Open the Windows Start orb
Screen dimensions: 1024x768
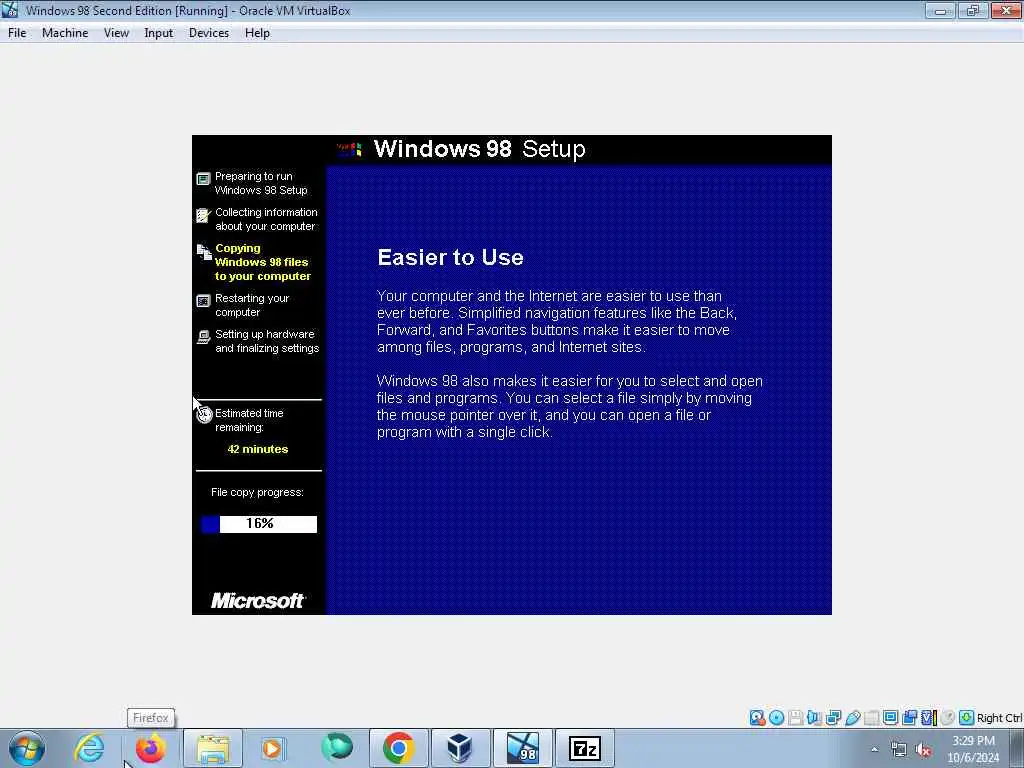(x=27, y=748)
